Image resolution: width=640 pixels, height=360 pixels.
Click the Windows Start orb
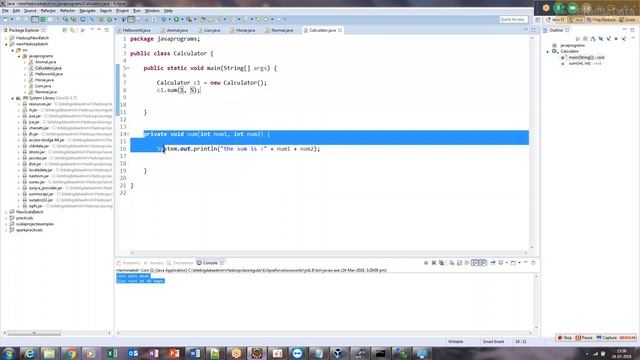(x=9, y=353)
